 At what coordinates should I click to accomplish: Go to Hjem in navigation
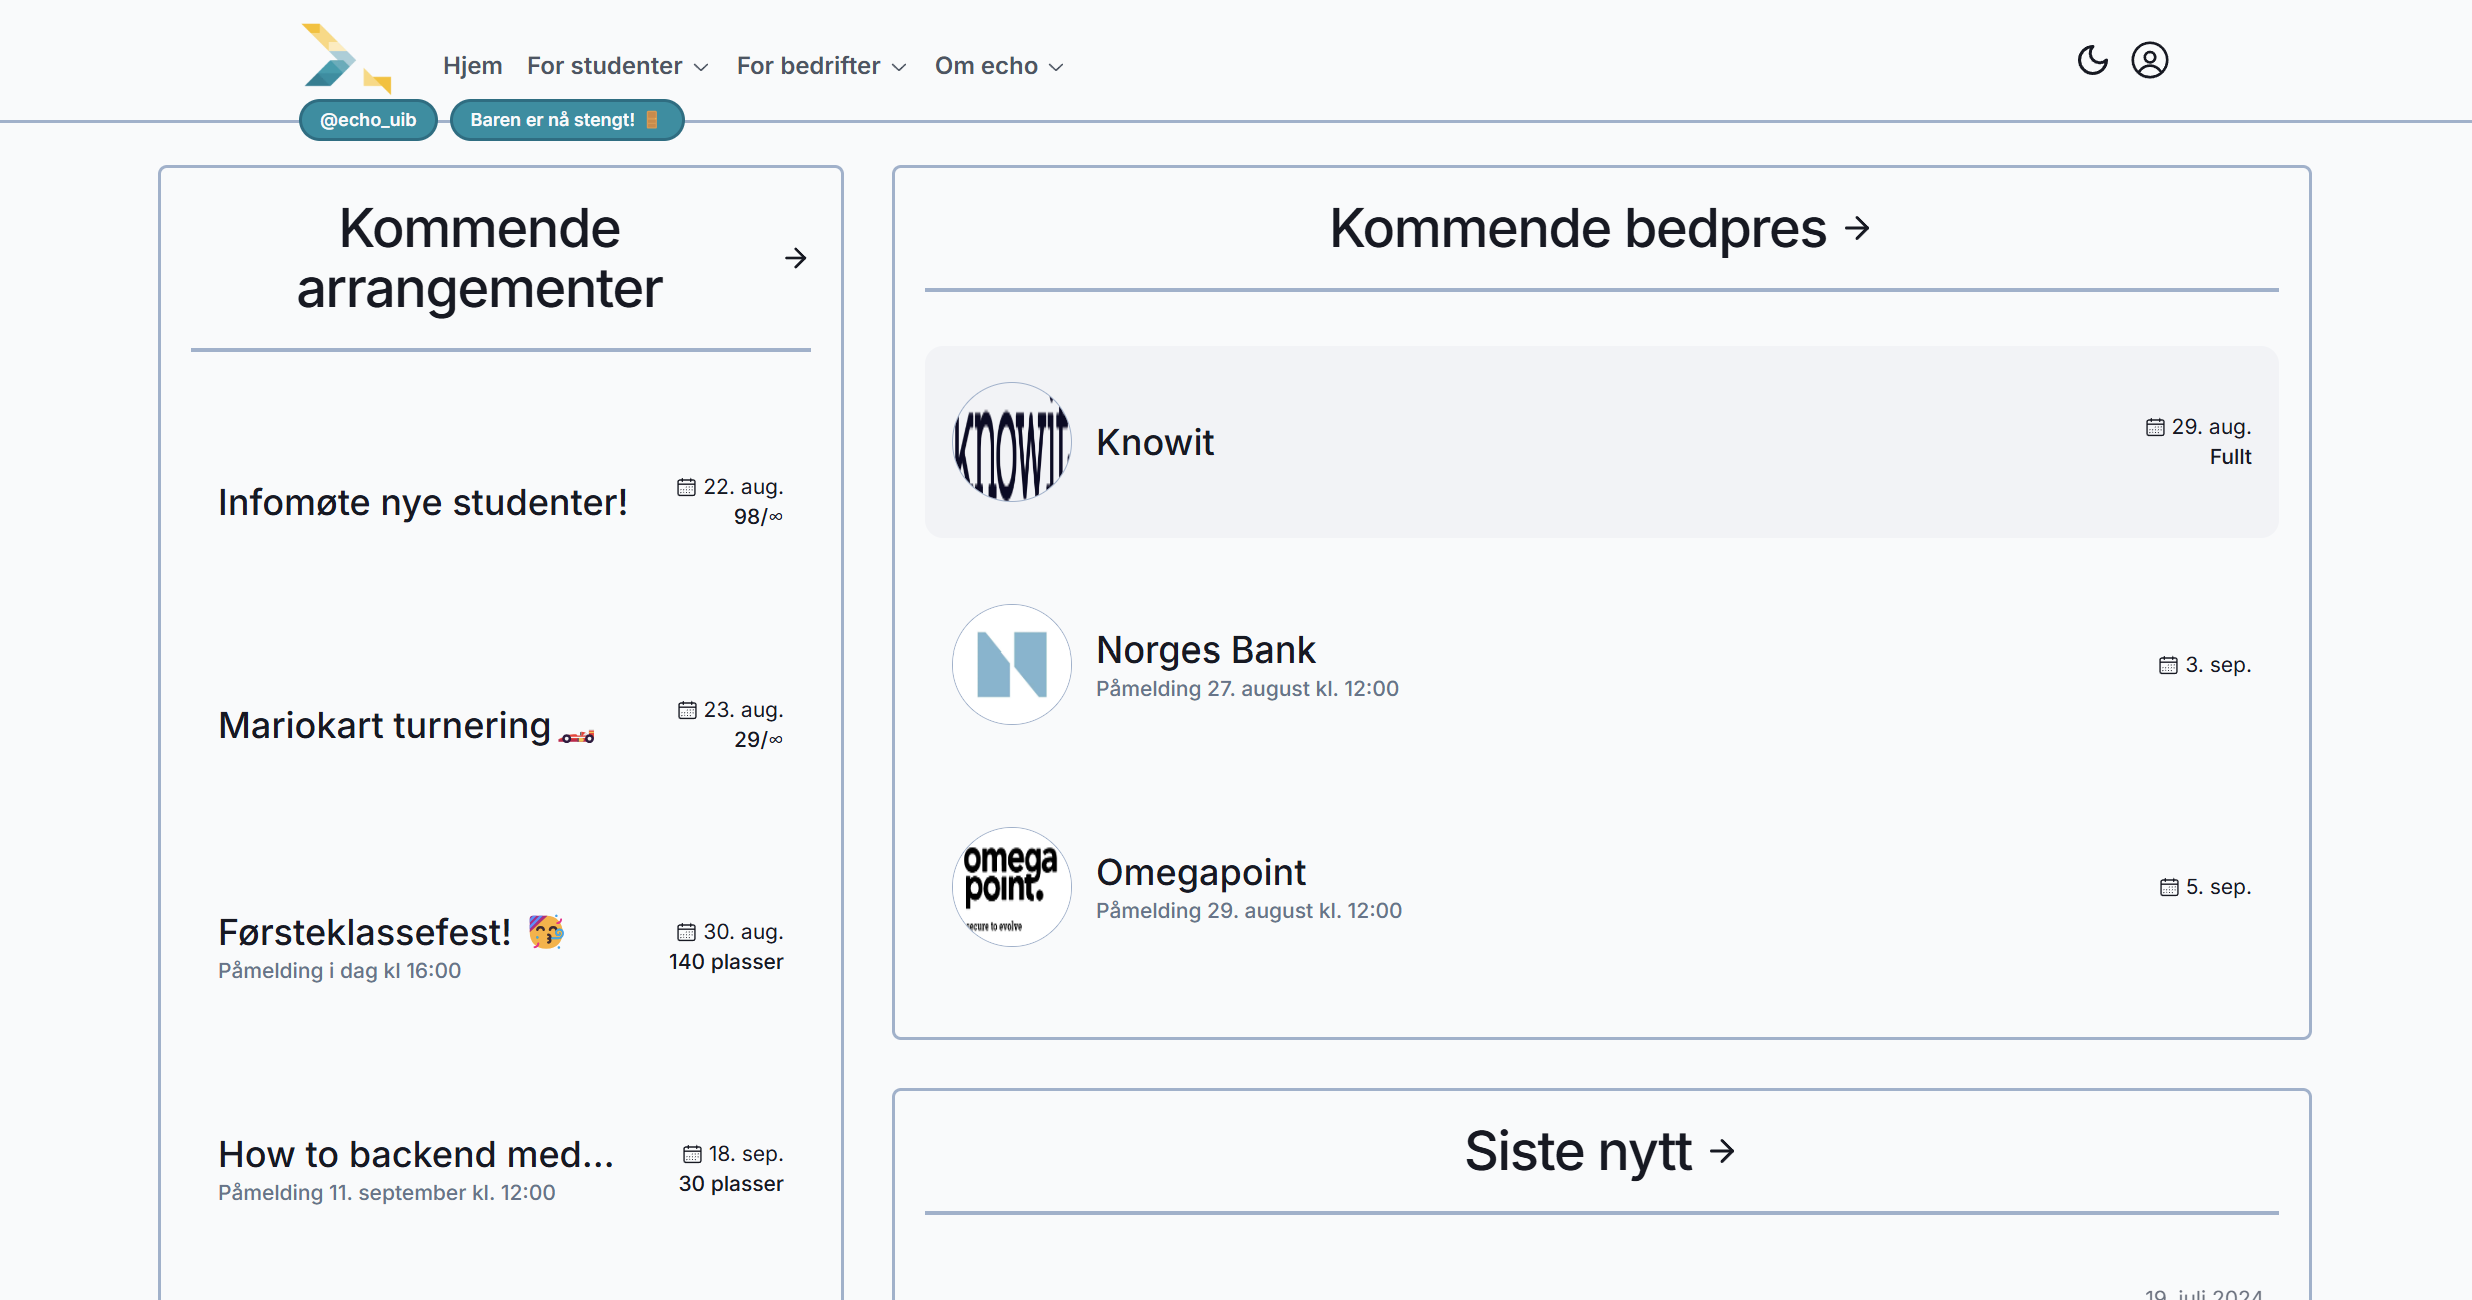[472, 66]
